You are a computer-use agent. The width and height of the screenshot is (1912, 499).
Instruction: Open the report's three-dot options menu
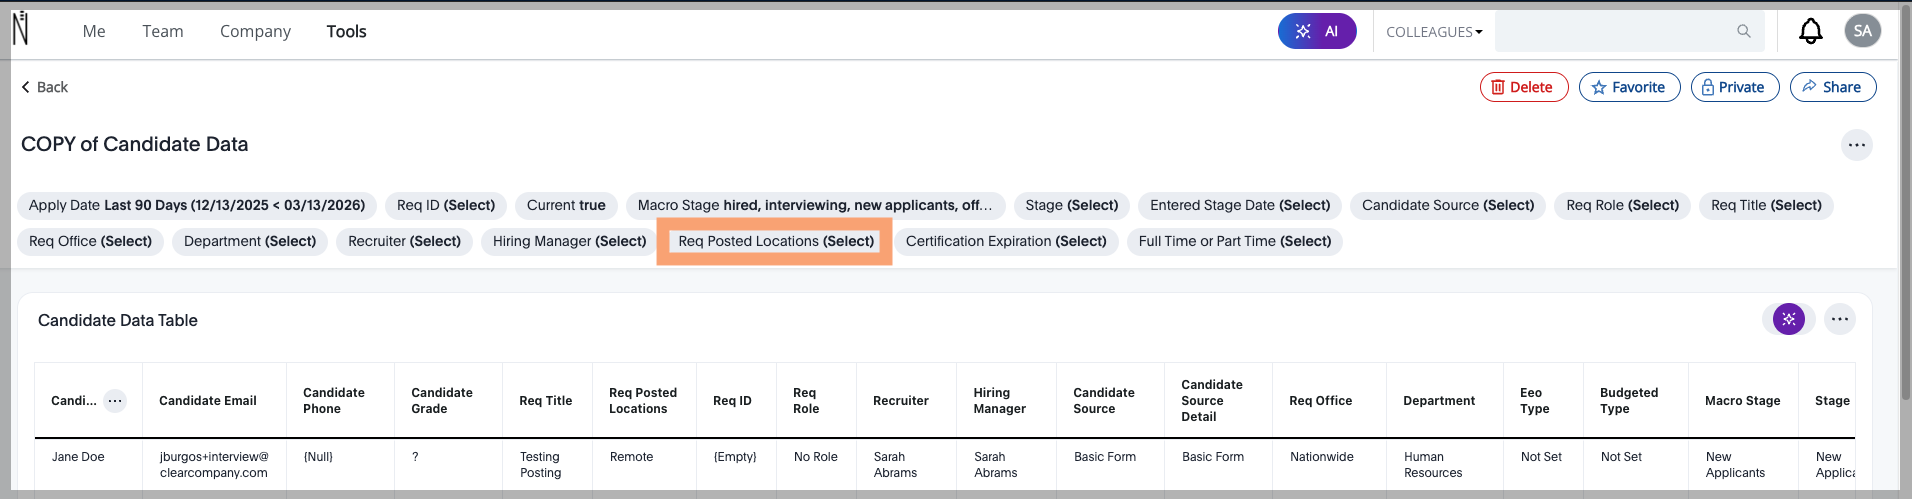click(x=1856, y=145)
